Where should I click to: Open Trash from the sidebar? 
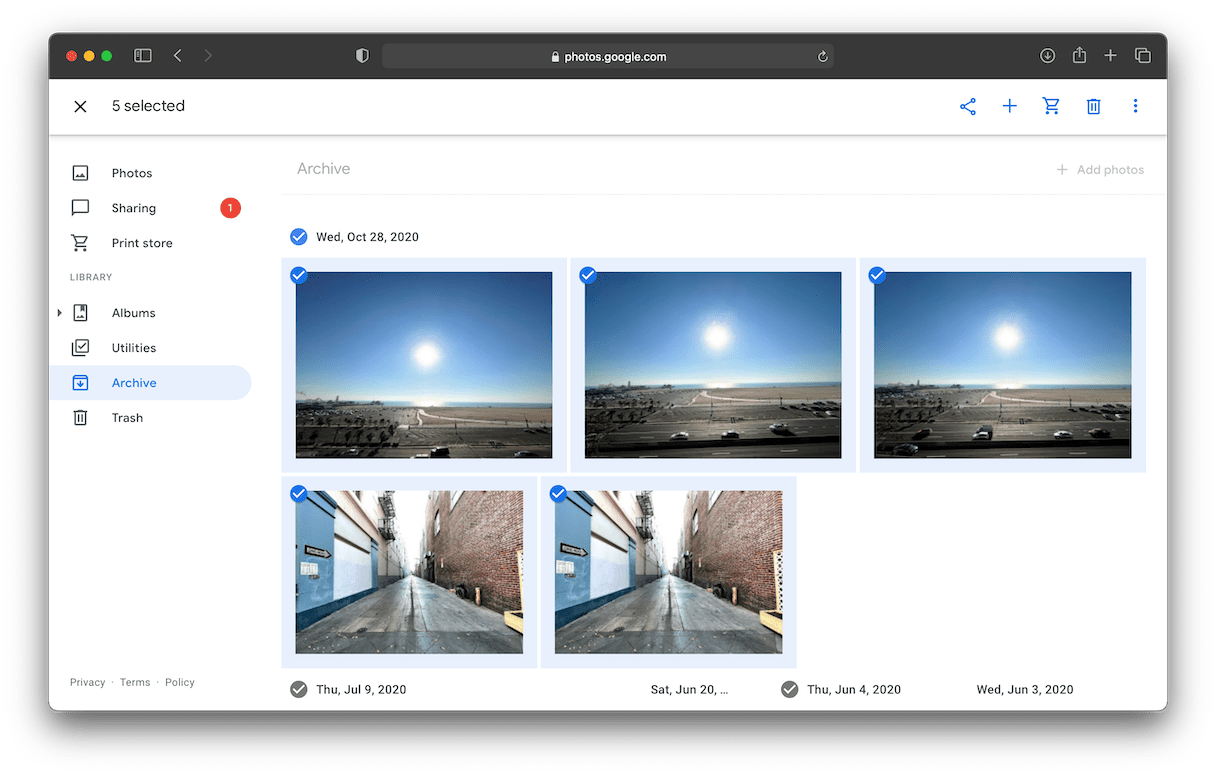click(x=127, y=417)
